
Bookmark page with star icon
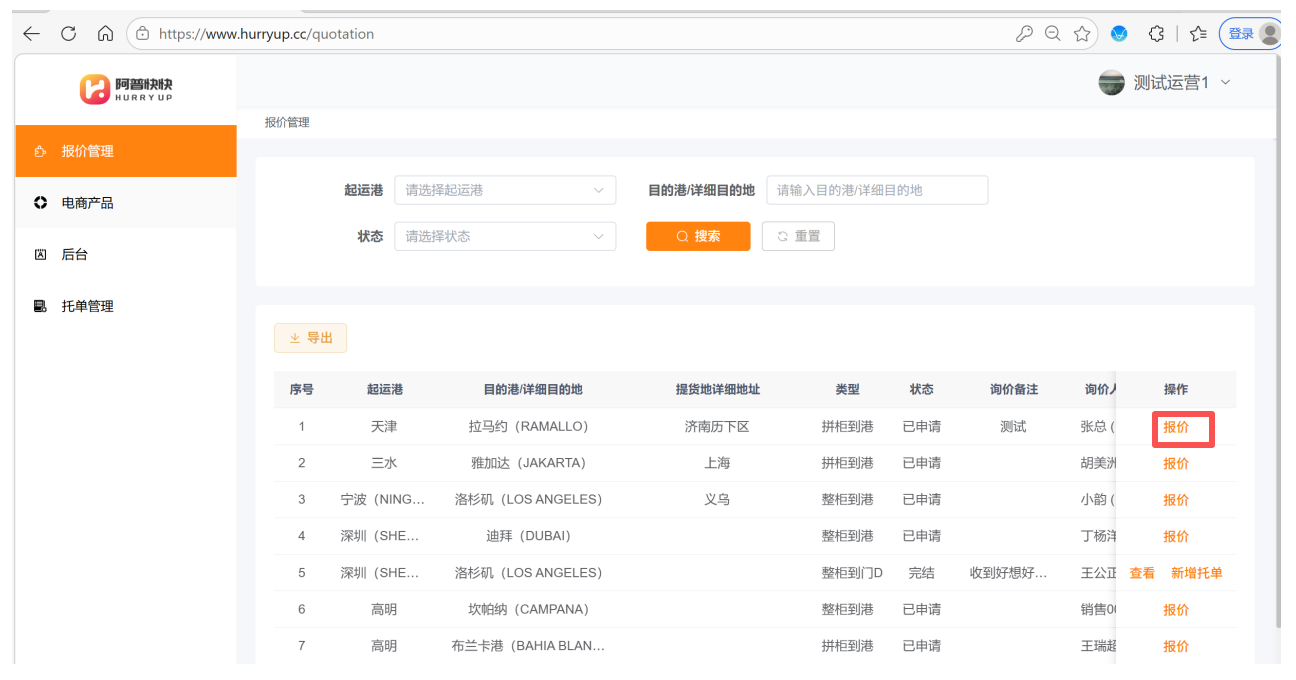coord(1082,34)
